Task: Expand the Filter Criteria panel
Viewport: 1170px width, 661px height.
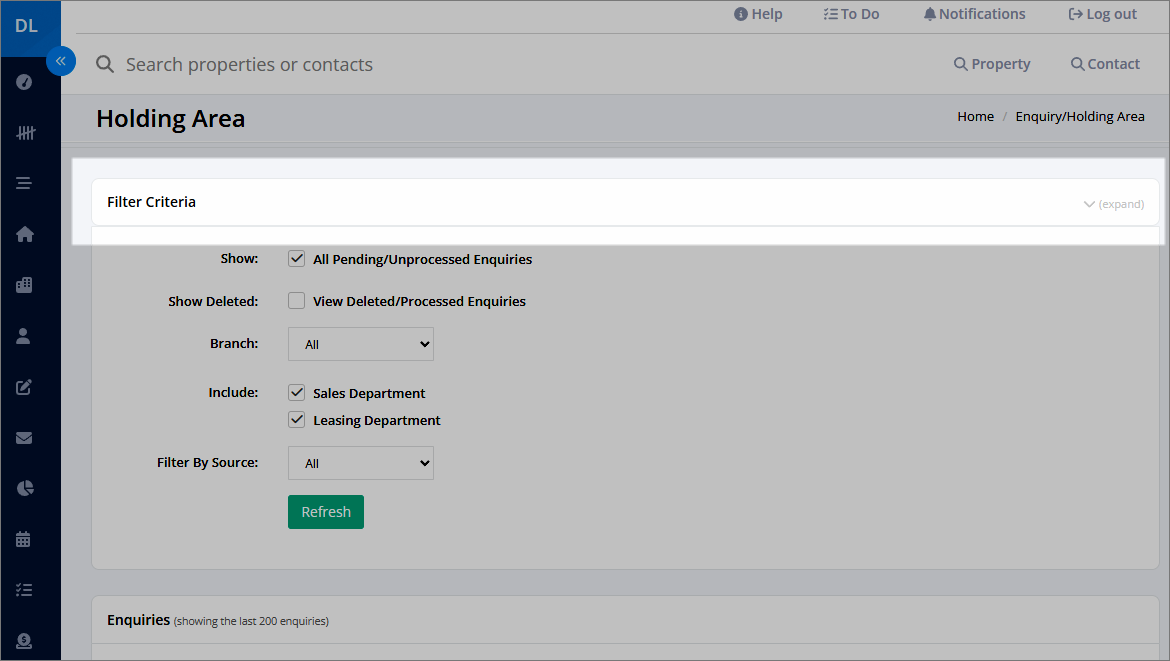Action: tap(1113, 204)
